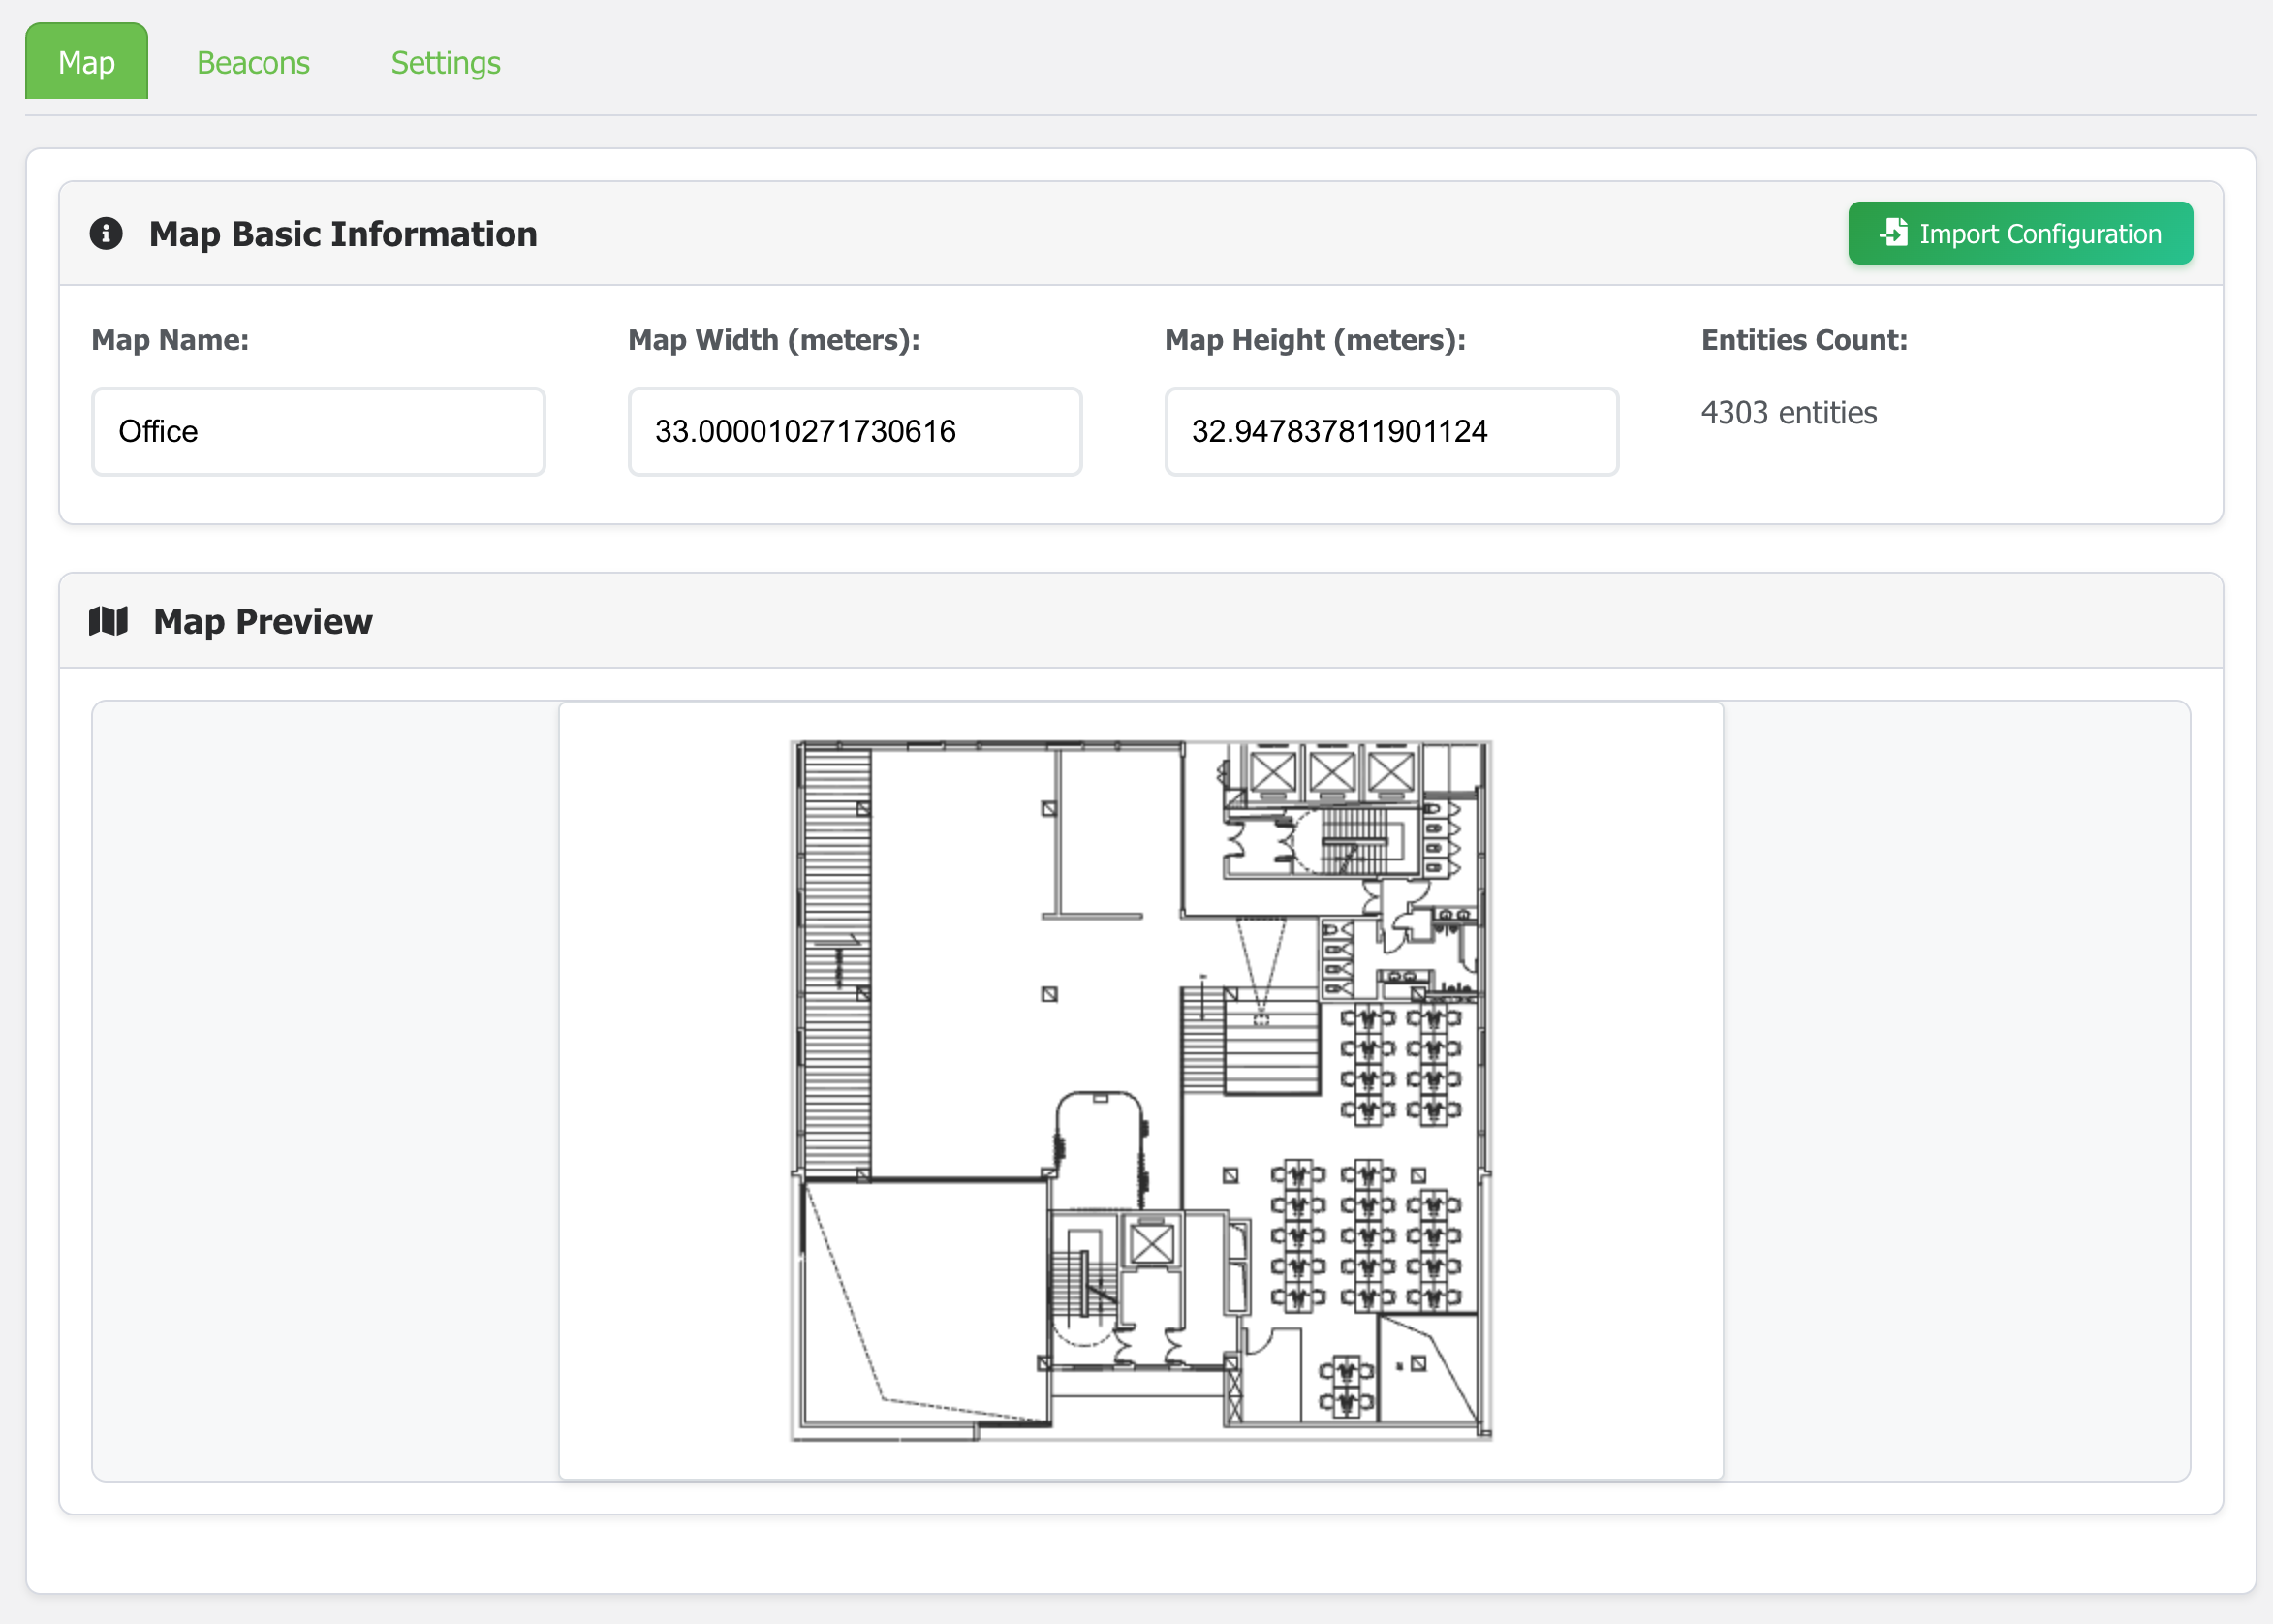
Task: Click the Map Preview heading text
Action: [x=262, y=621]
